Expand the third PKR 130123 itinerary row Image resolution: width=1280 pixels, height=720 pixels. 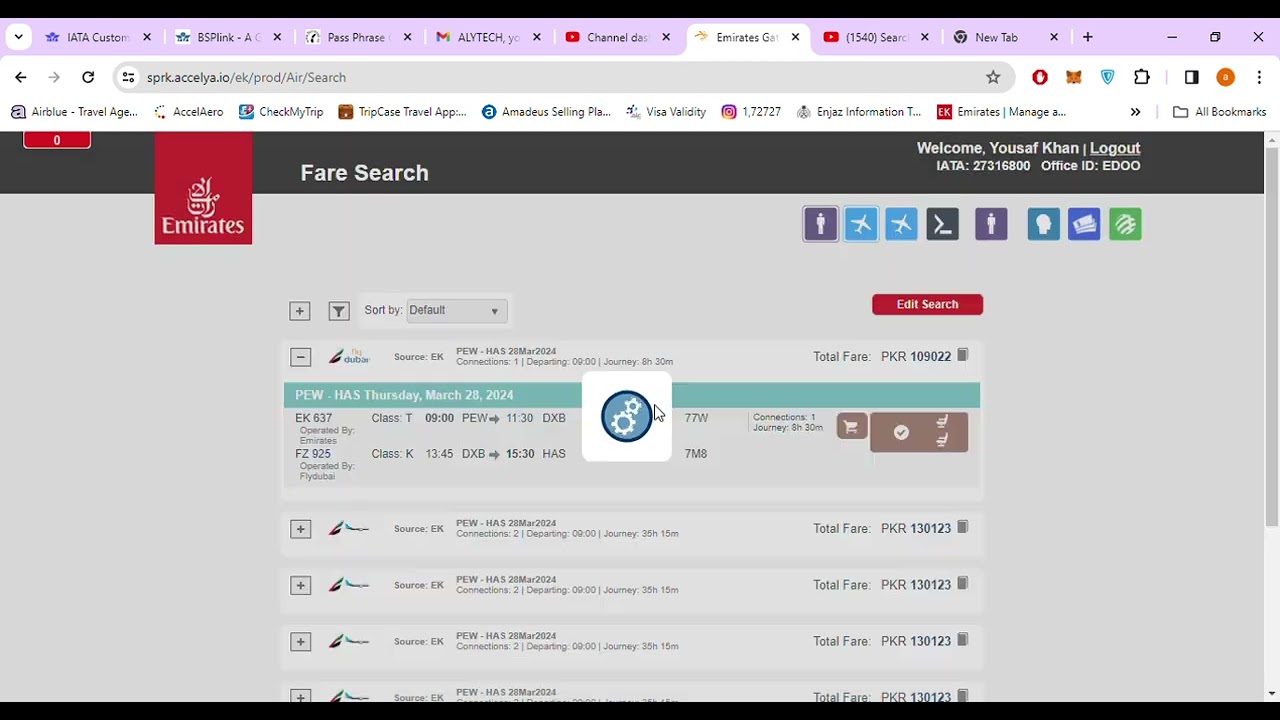point(300,642)
